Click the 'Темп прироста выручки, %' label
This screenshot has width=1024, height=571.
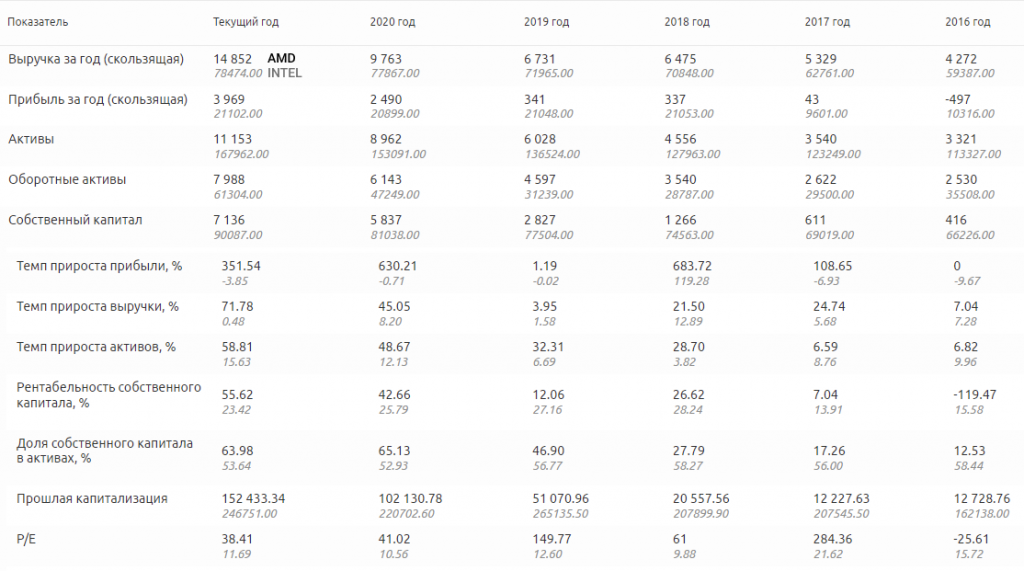pos(98,306)
